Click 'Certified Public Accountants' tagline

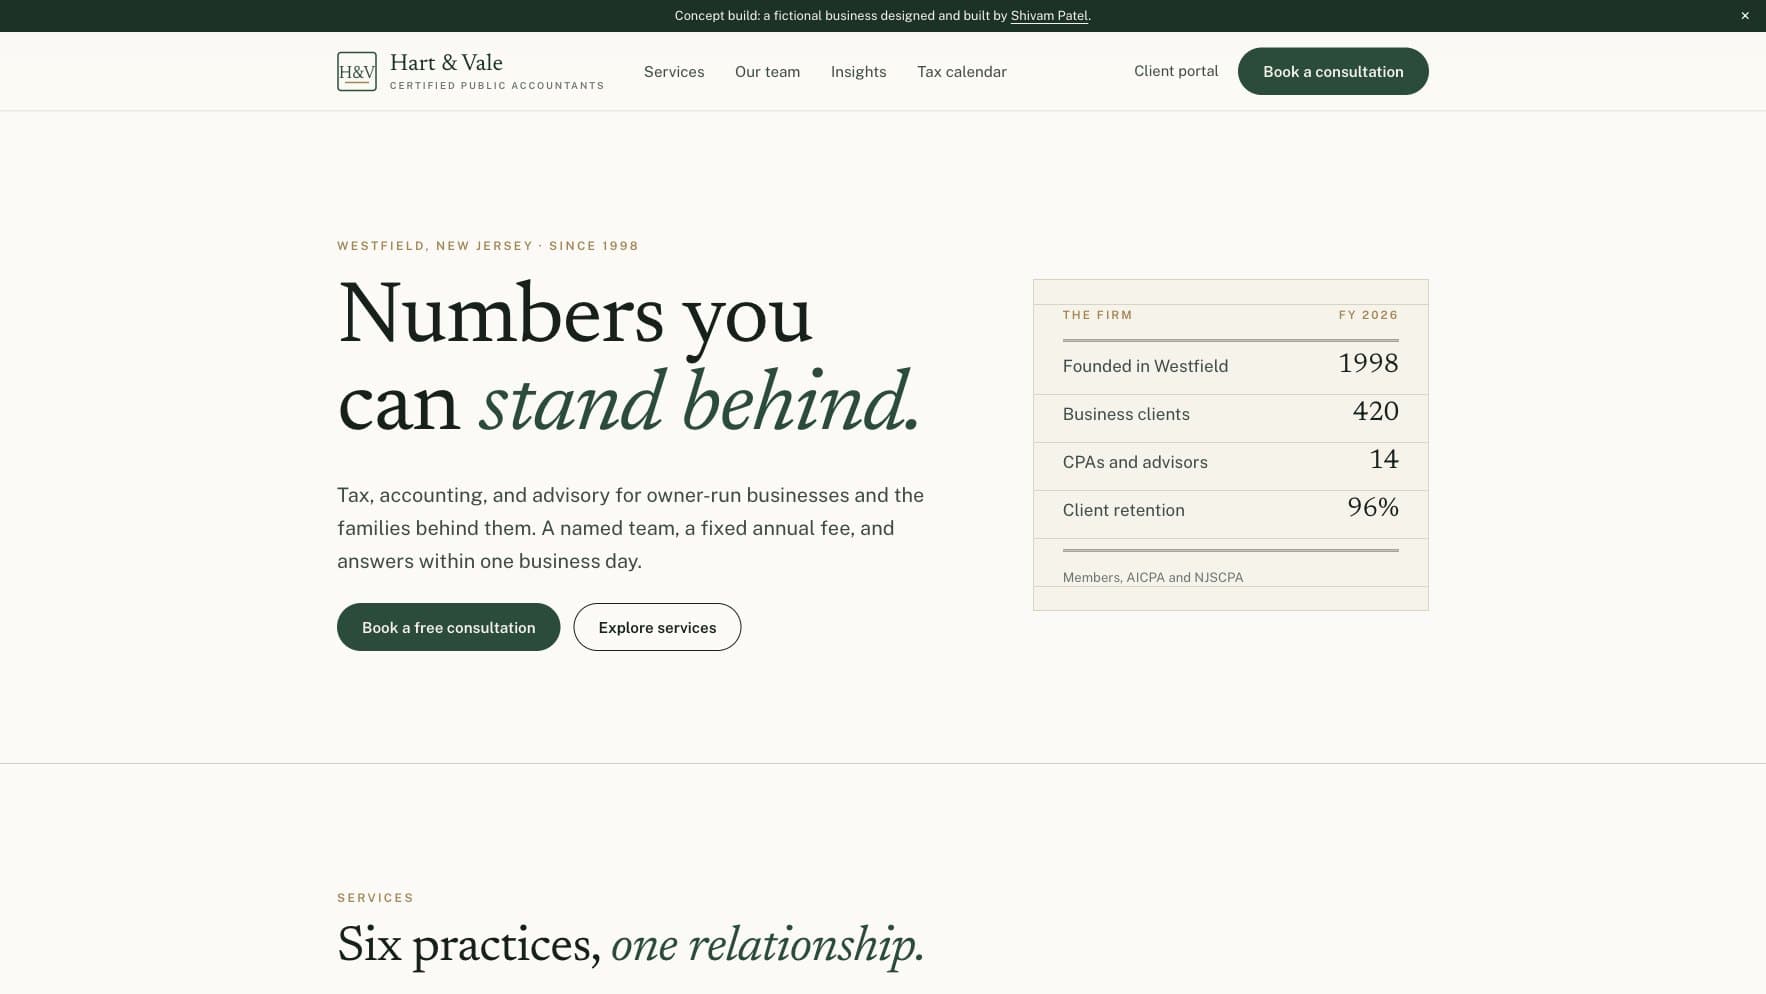point(497,86)
